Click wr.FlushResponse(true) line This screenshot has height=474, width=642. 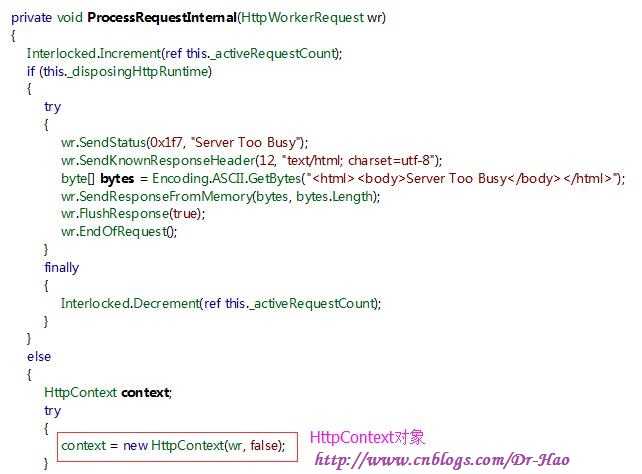click(133, 214)
